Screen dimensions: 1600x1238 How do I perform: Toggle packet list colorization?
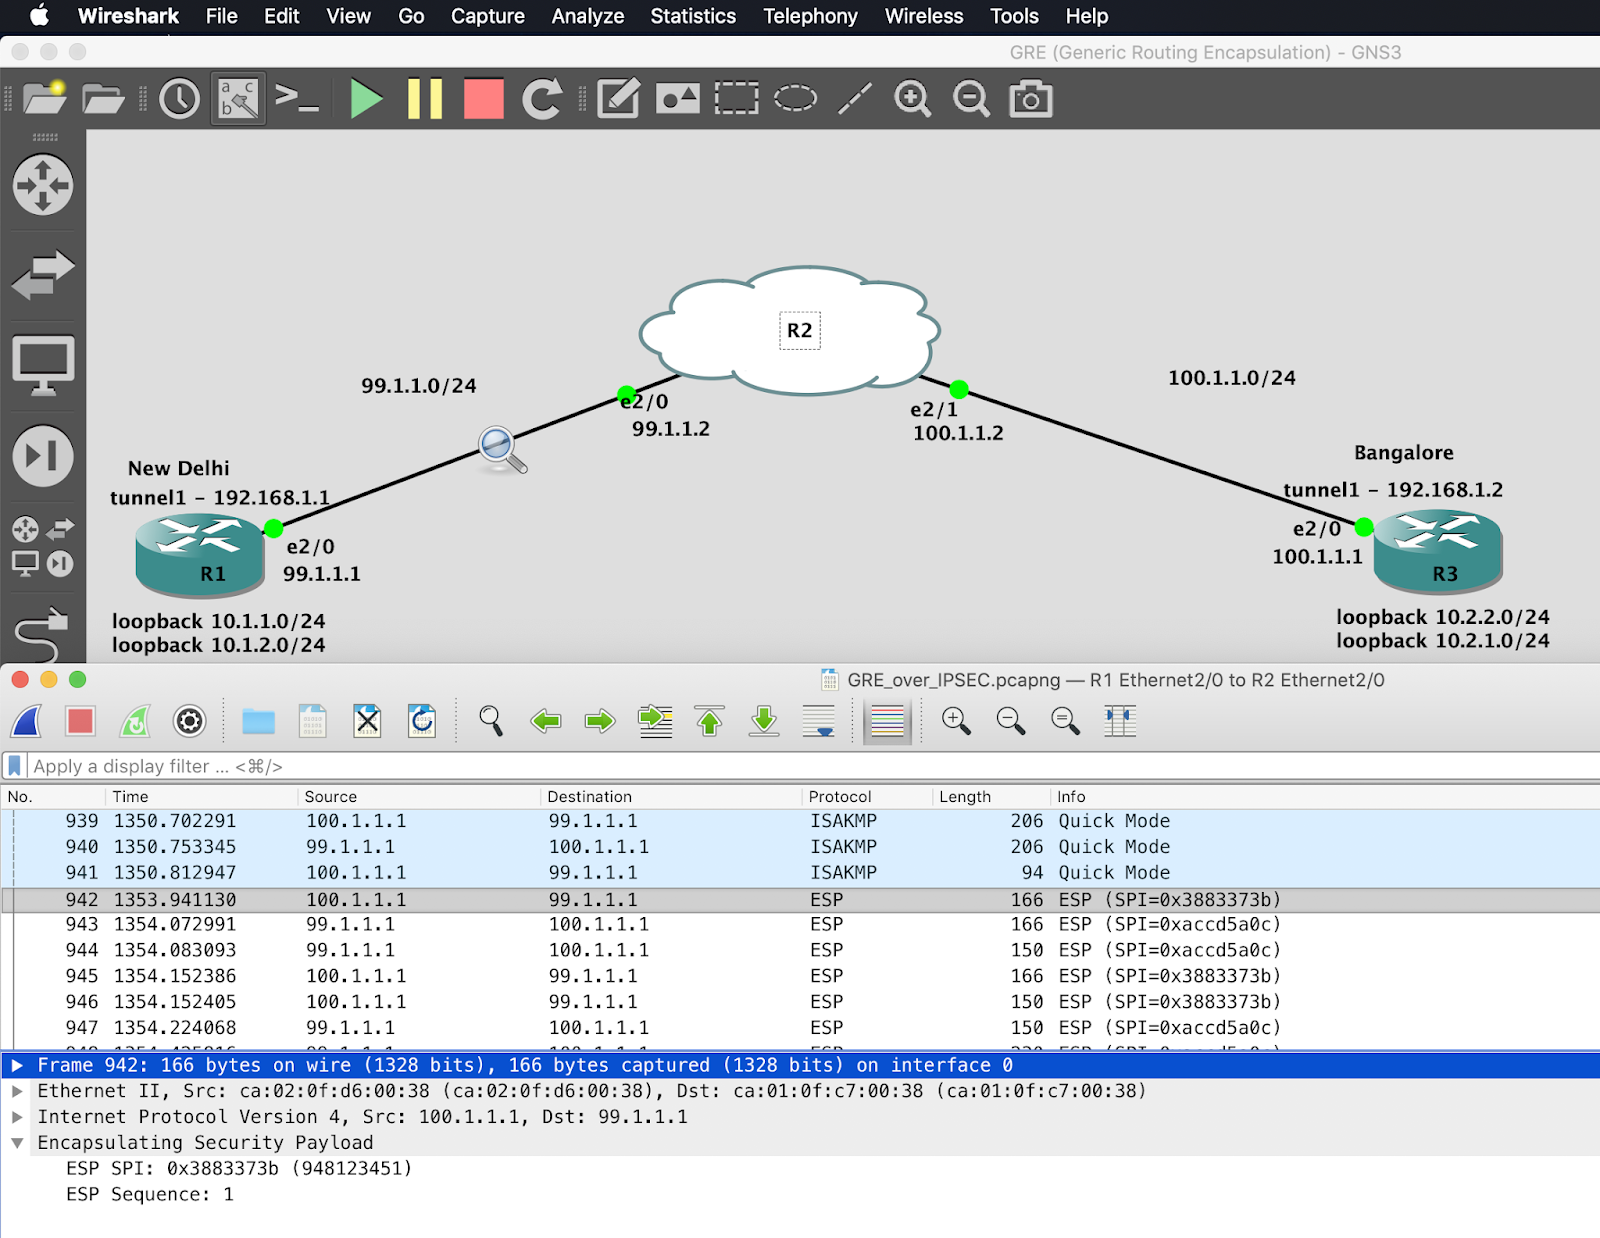[888, 721]
